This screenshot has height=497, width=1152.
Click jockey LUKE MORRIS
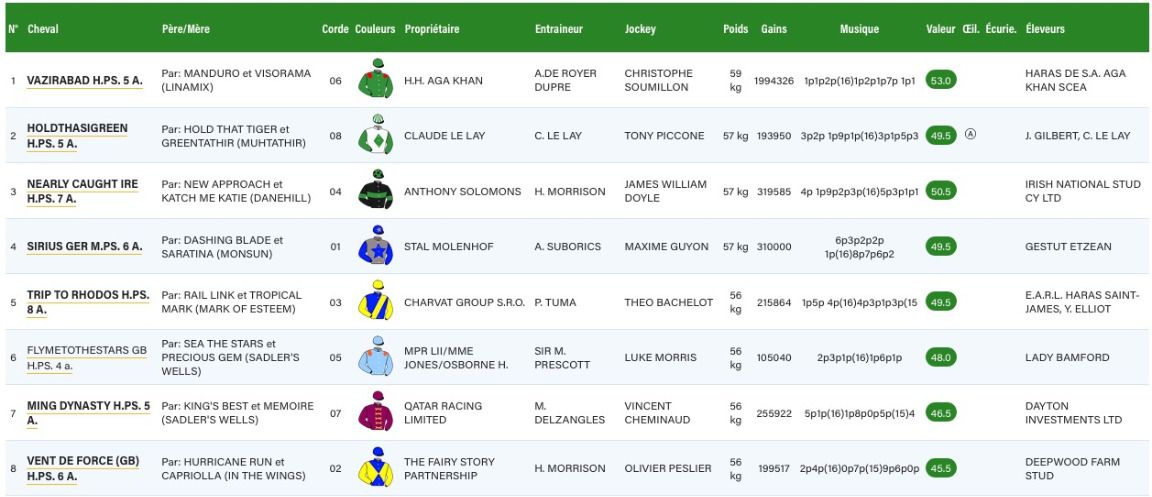[x=660, y=357]
